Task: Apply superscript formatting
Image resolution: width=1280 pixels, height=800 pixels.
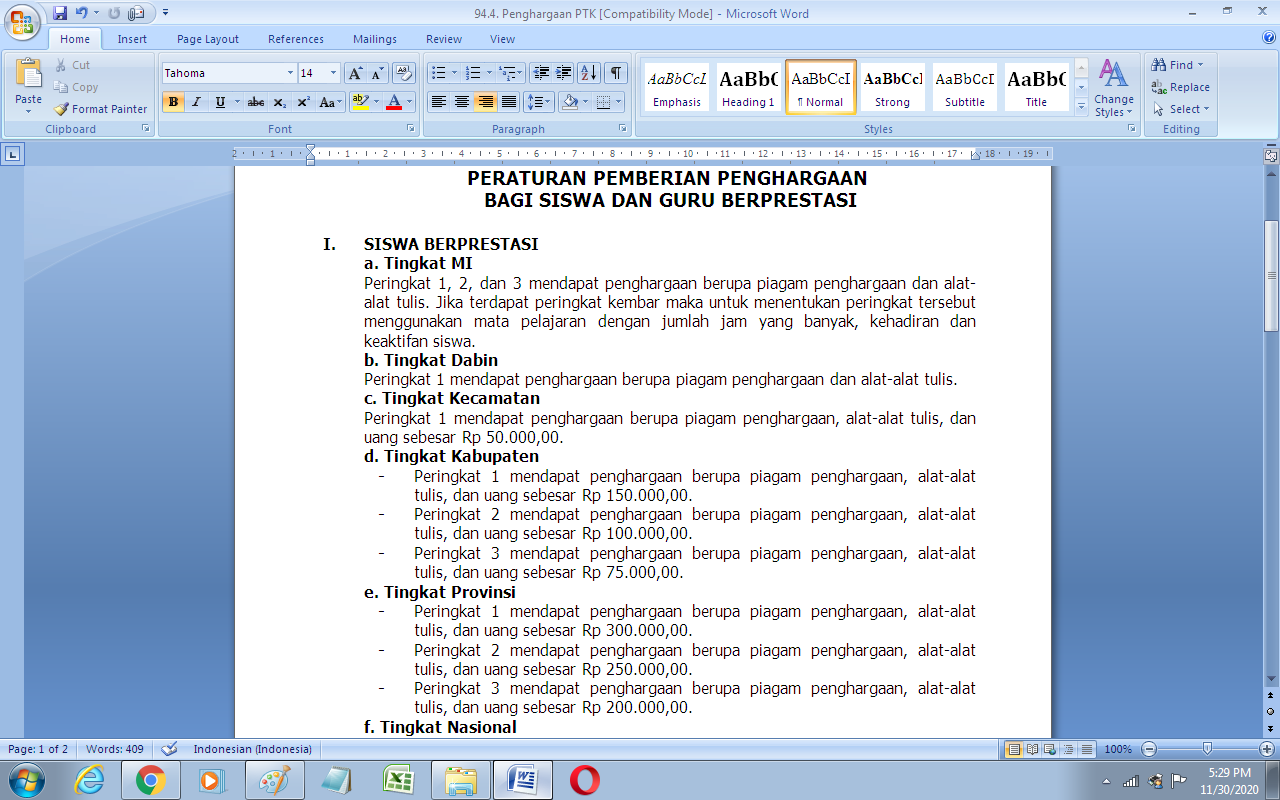Action: 303,102
